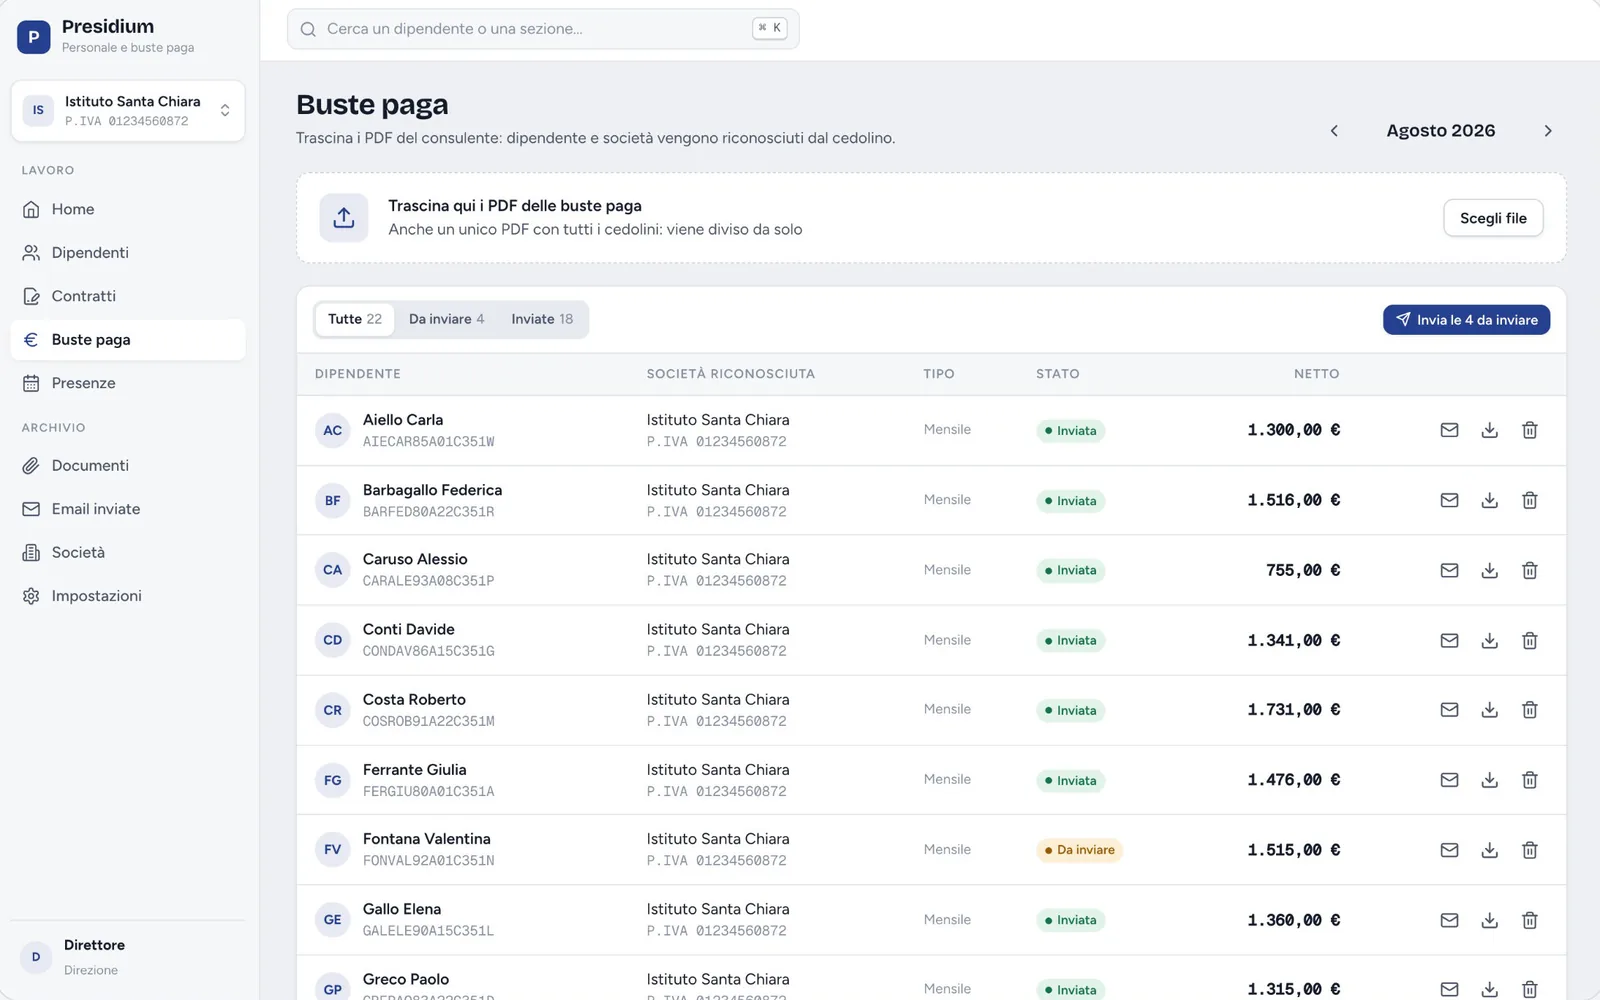The width and height of the screenshot is (1600, 1000).
Task: Select the Tutte 22 tab
Action: 355,319
